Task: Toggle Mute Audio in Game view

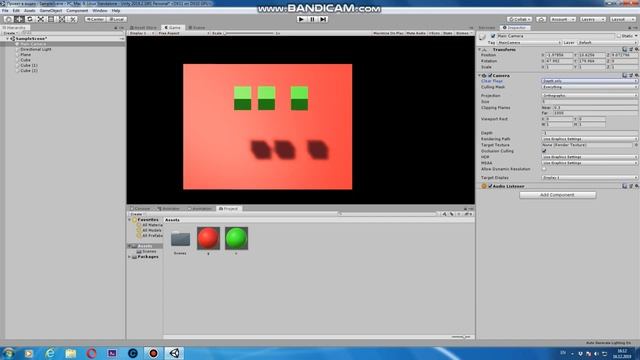Action: click(416, 33)
